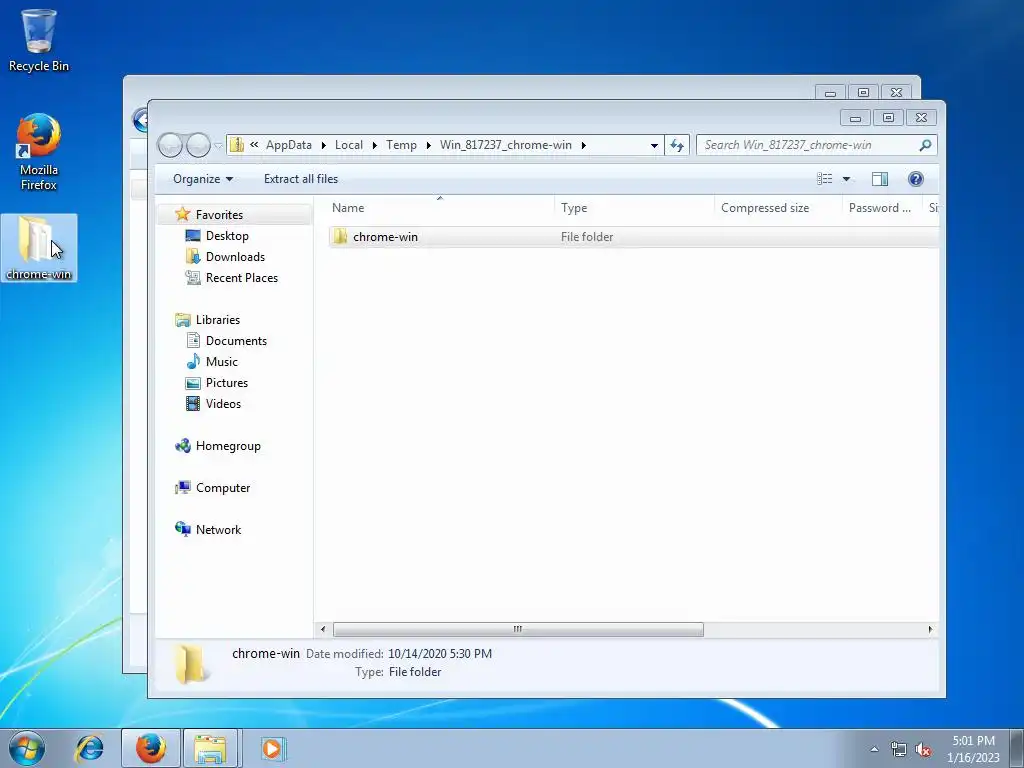Expand the arrow after AppData in address bar
The width and height of the screenshot is (1024, 768).
coord(323,145)
